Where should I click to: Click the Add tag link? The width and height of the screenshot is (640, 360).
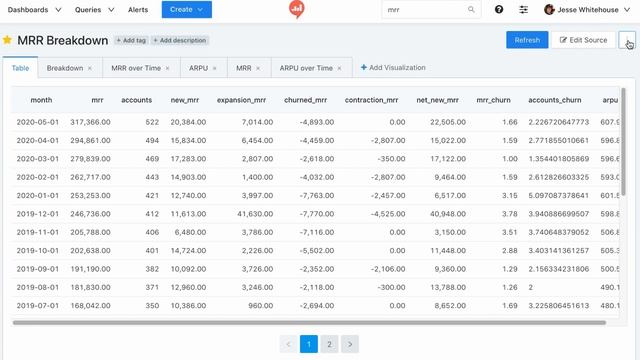[131, 40]
